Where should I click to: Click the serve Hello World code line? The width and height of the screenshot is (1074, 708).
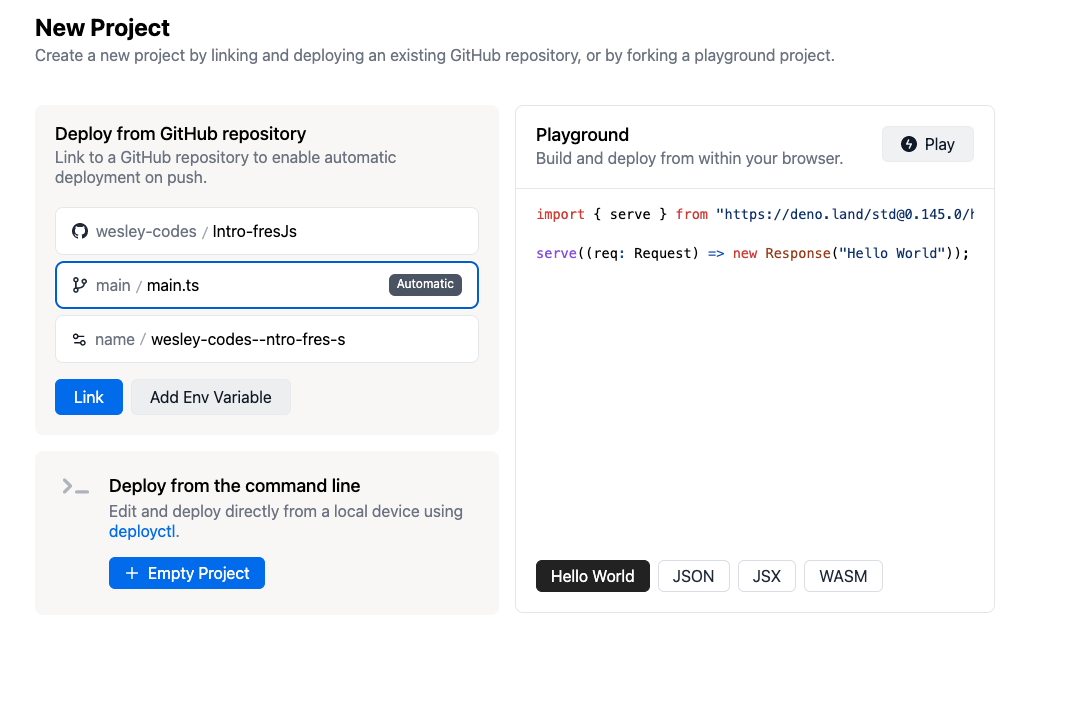pyautogui.click(x=753, y=253)
